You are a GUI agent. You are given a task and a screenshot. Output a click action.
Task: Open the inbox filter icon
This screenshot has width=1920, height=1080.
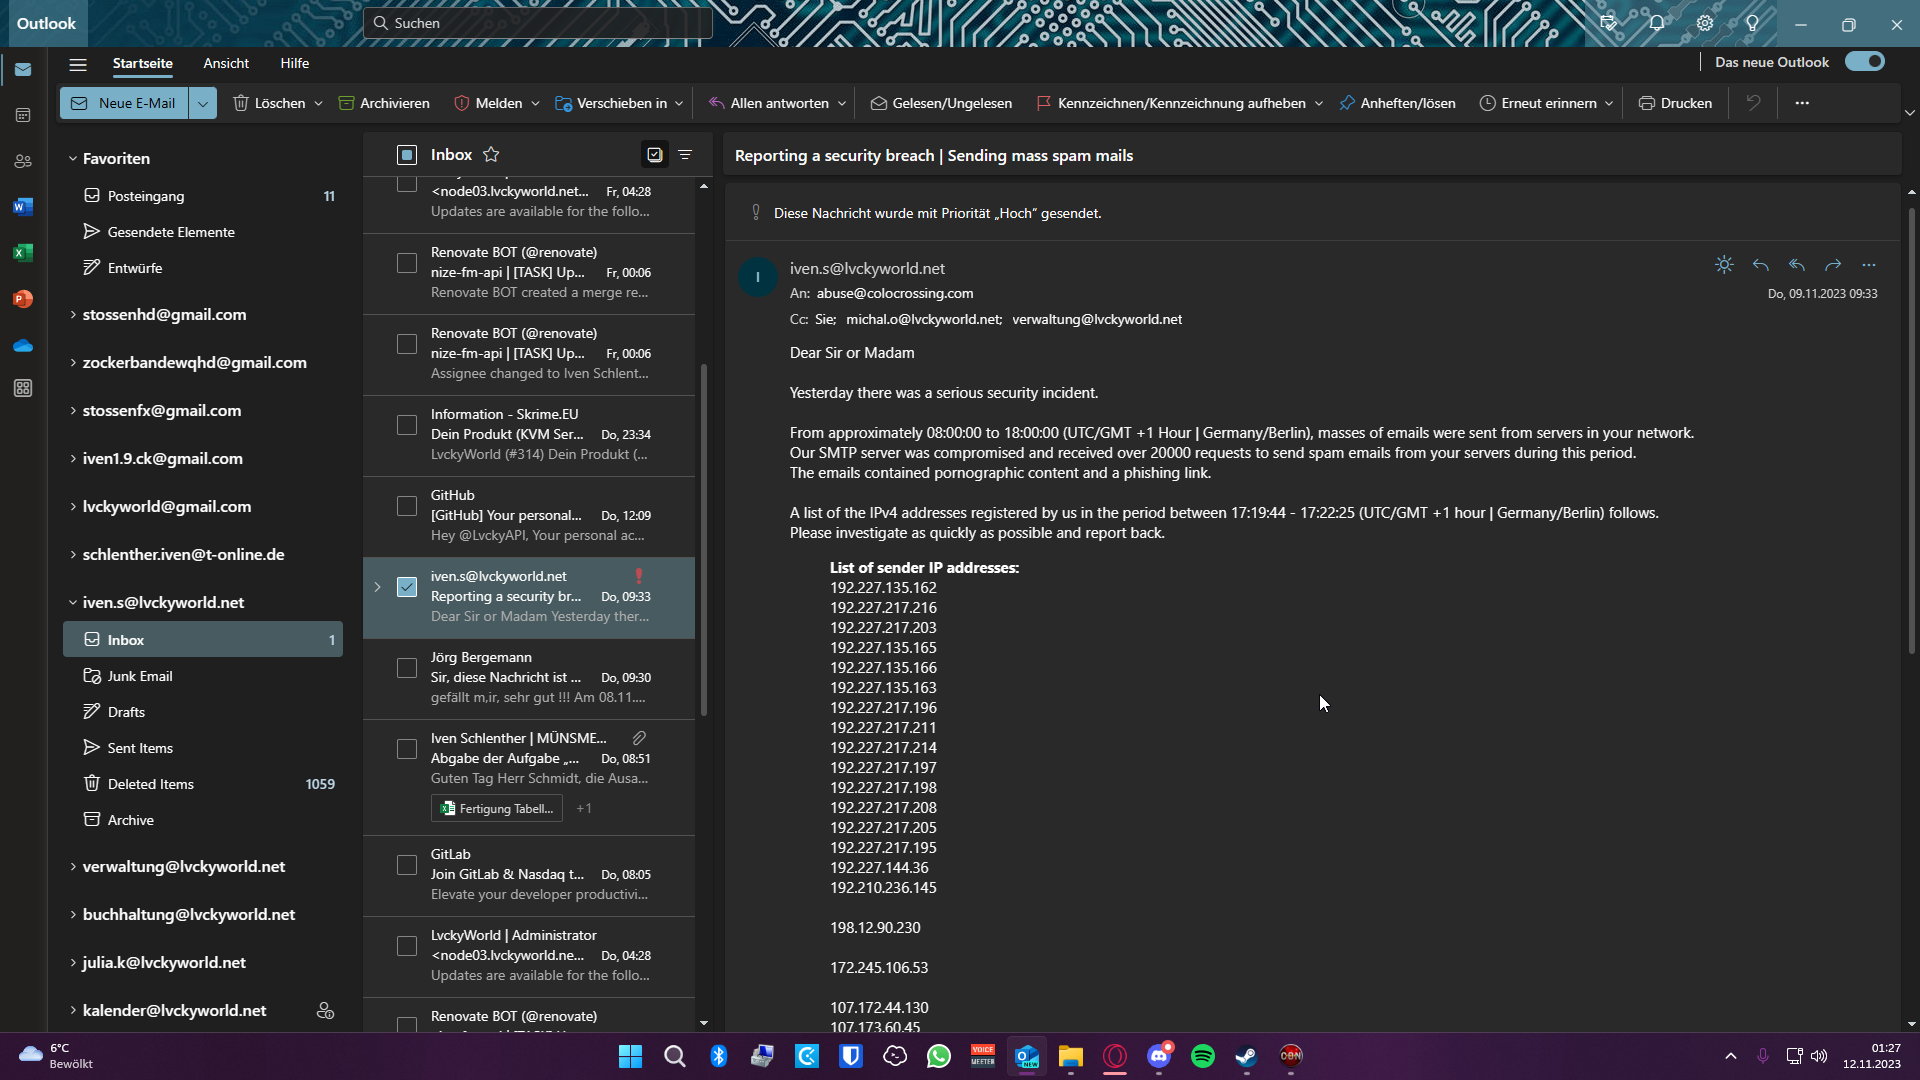pyautogui.click(x=685, y=155)
